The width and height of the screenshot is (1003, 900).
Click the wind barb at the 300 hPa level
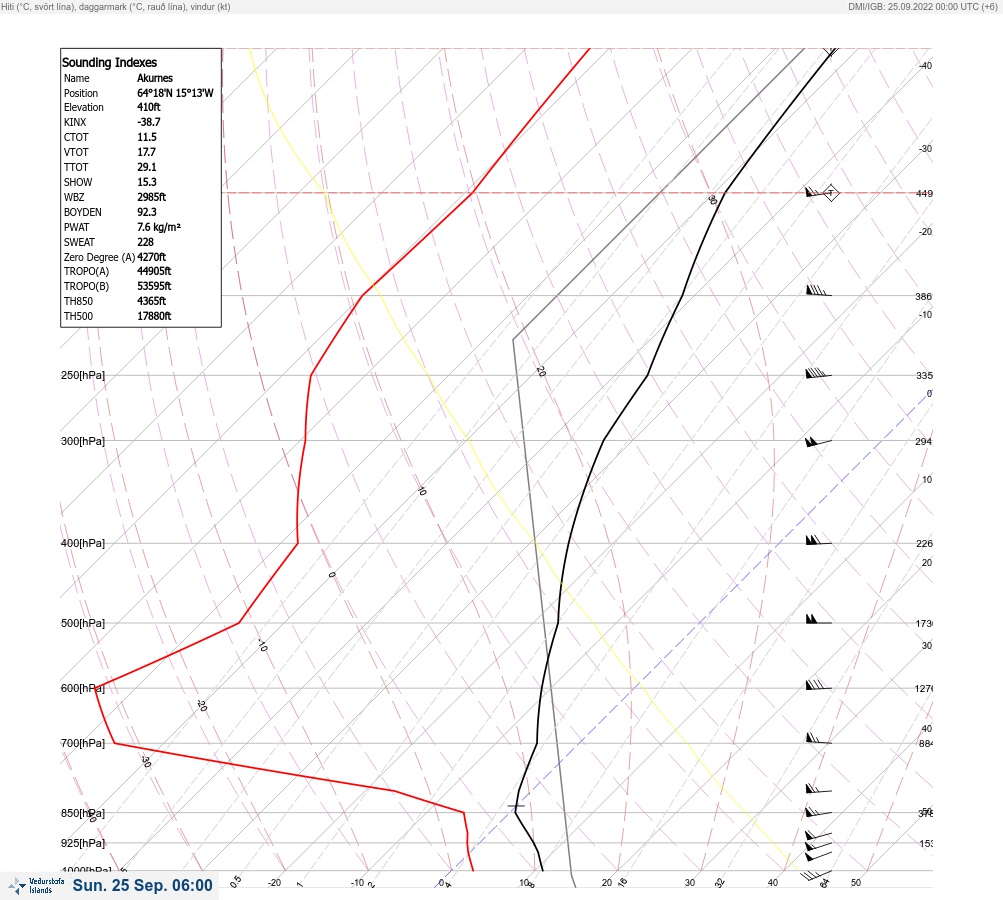(818, 441)
